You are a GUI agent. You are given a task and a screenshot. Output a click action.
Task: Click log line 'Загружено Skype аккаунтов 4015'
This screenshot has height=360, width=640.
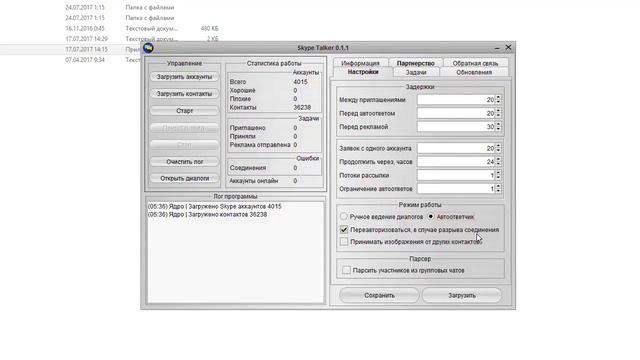pyautogui.click(x=215, y=207)
